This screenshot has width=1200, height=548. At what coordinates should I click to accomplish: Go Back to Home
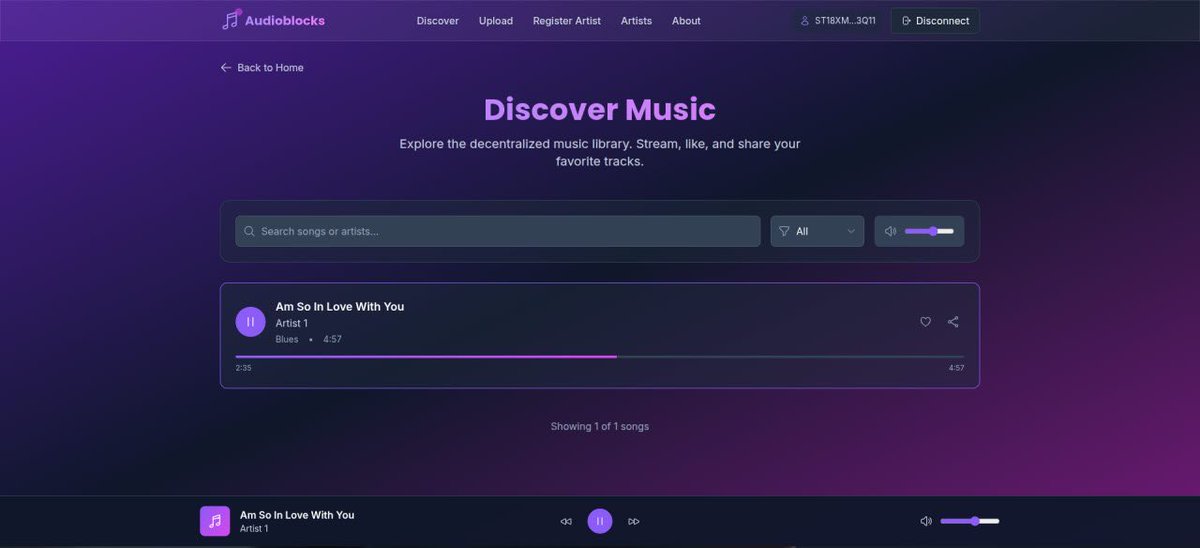coord(262,68)
